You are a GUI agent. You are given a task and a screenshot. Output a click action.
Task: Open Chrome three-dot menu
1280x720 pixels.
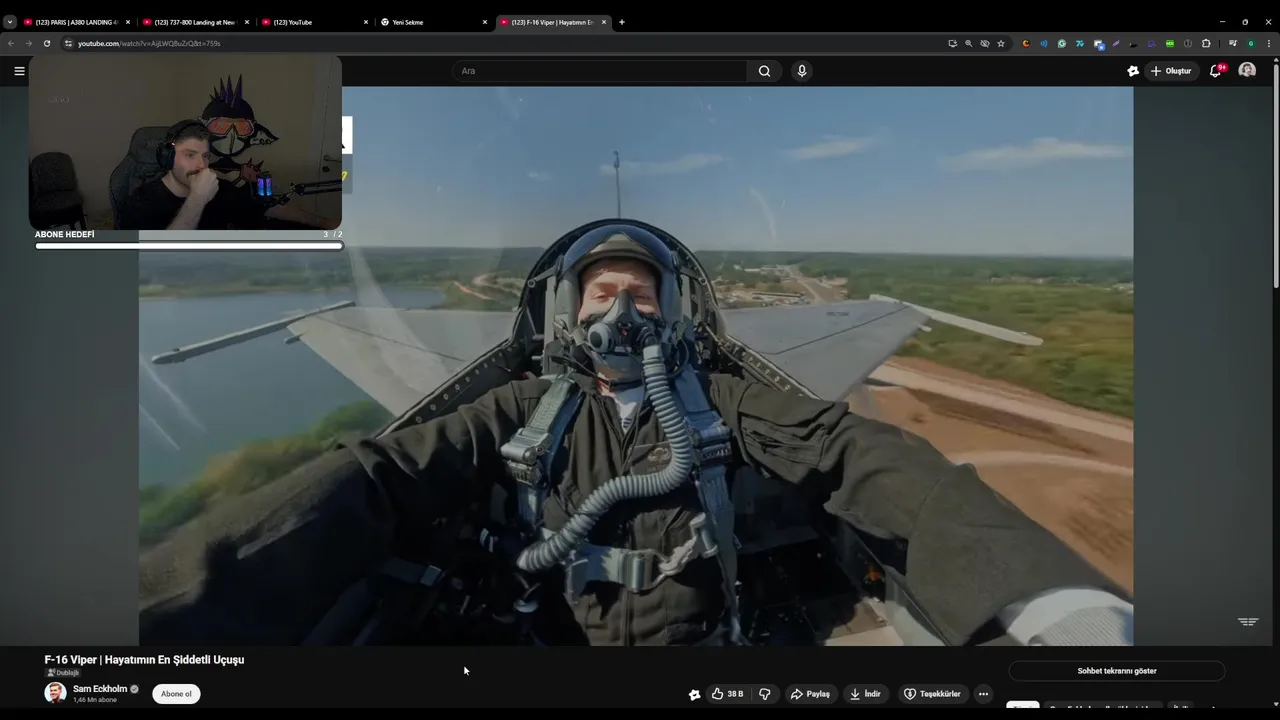click(x=1269, y=43)
